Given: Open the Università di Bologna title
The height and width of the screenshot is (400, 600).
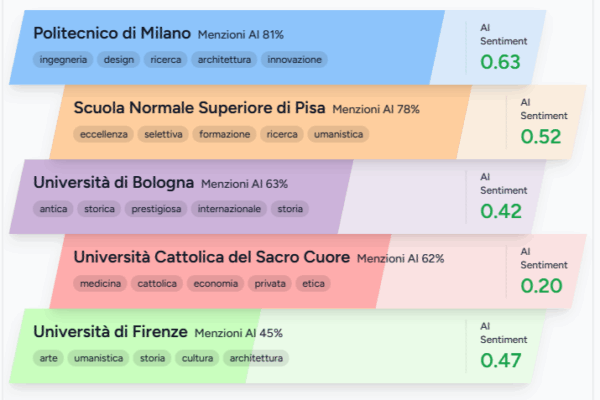Looking at the screenshot, I should pyautogui.click(x=113, y=183).
